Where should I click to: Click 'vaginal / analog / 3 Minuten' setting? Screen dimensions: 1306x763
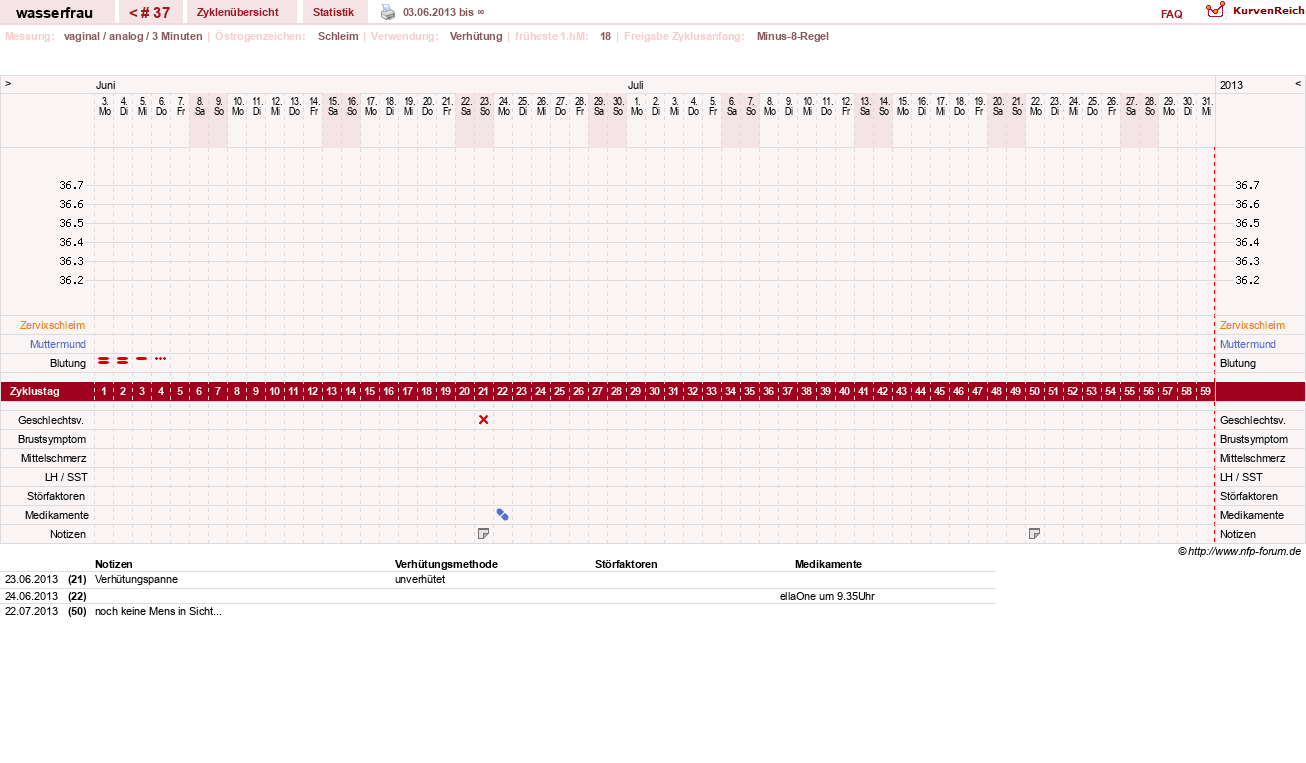[133, 36]
